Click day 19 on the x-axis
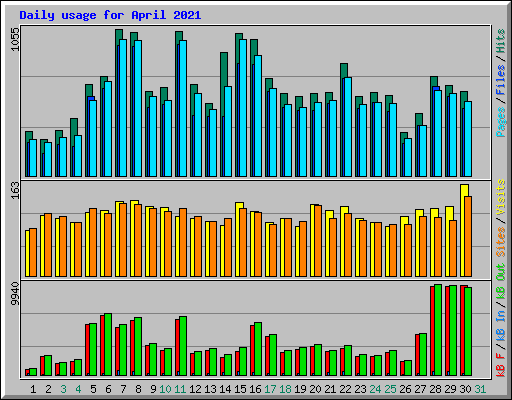 point(300,389)
